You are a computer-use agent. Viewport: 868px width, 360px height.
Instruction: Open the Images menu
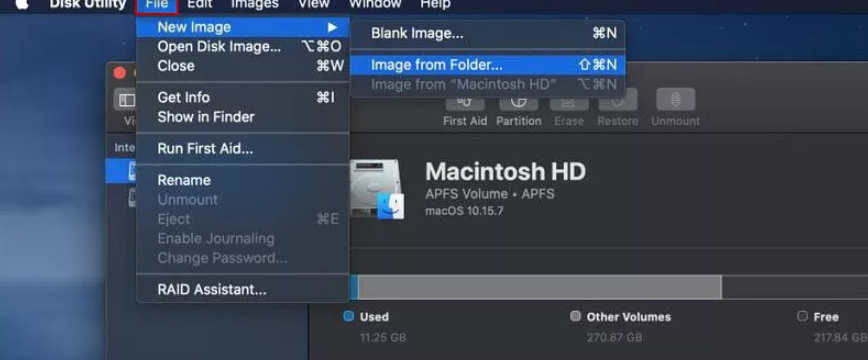[x=255, y=4]
